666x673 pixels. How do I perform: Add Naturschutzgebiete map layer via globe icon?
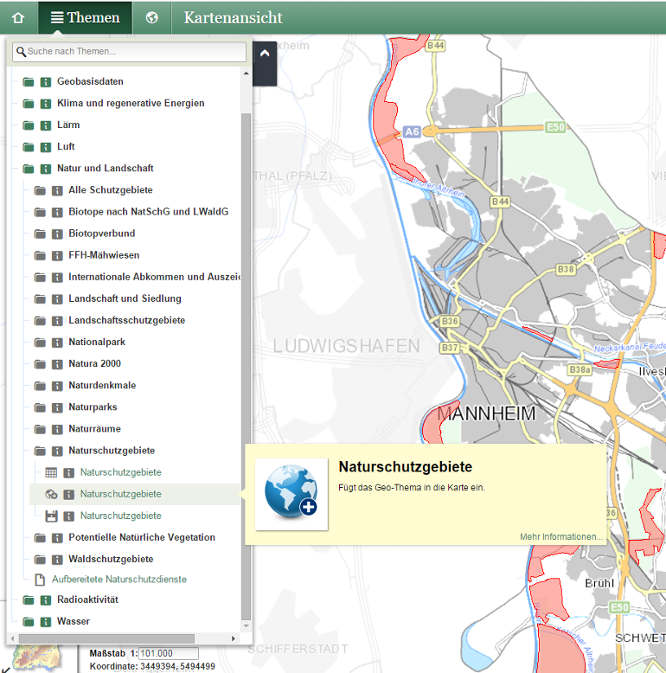coord(51,494)
